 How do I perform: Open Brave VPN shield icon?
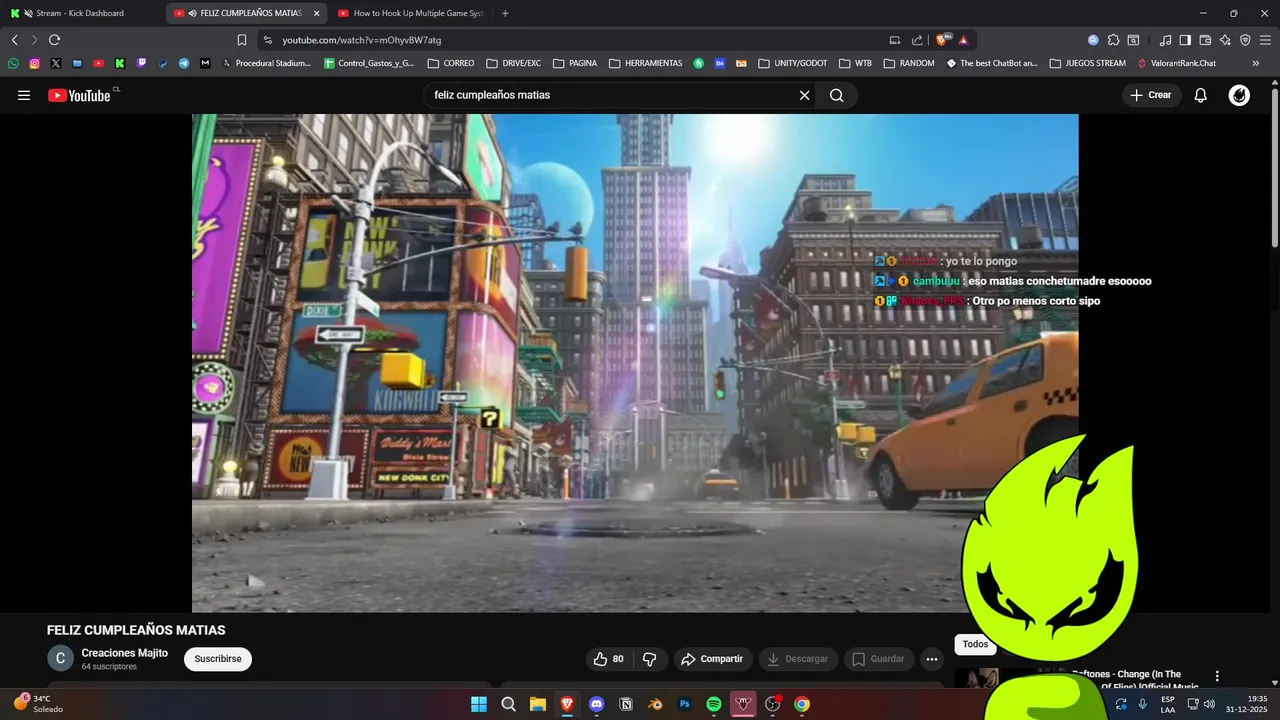click(1245, 40)
